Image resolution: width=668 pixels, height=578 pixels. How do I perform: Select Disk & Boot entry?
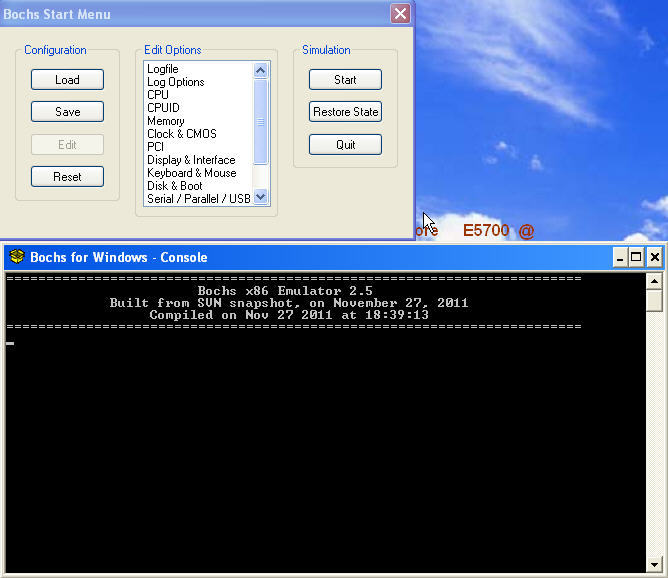point(175,186)
